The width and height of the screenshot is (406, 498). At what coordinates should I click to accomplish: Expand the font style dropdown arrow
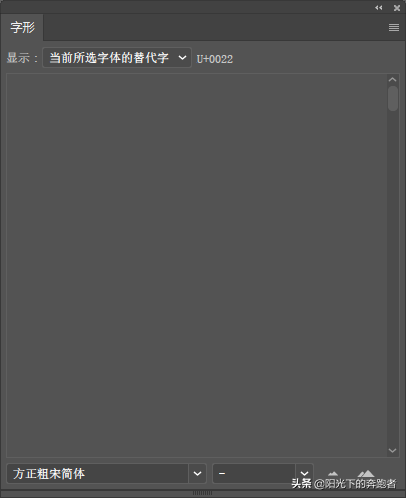pyautogui.click(x=304, y=473)
